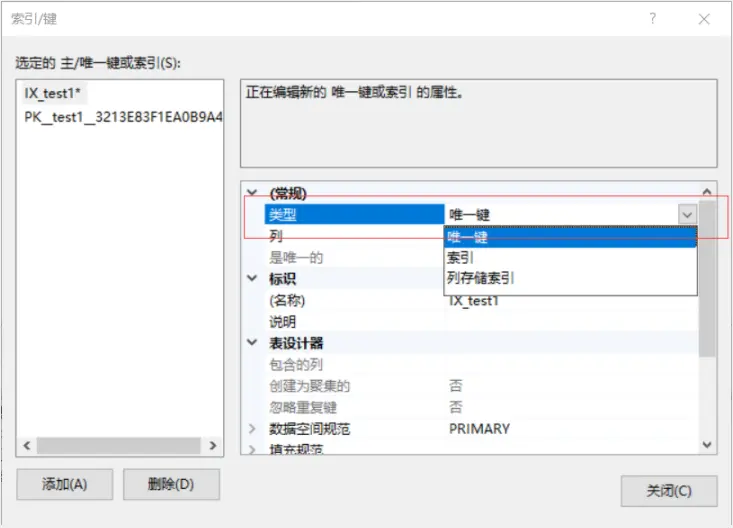This screenshot has width=733, height=528.
Task: Click the IX_test1 name value field
Action: pos(573,301)
